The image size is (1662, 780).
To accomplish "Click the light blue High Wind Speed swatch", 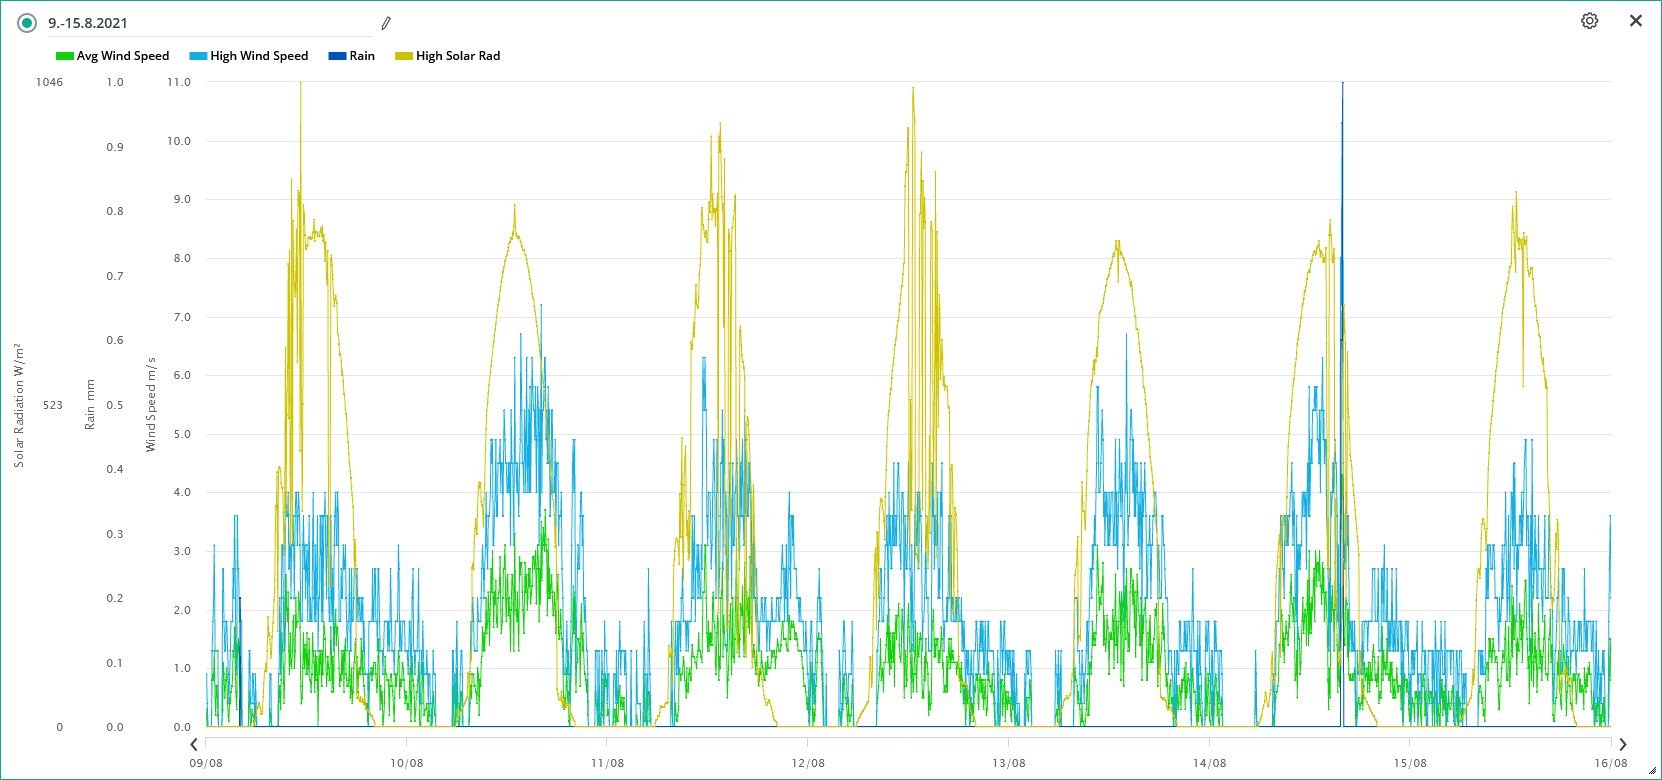I will [198, 56].
